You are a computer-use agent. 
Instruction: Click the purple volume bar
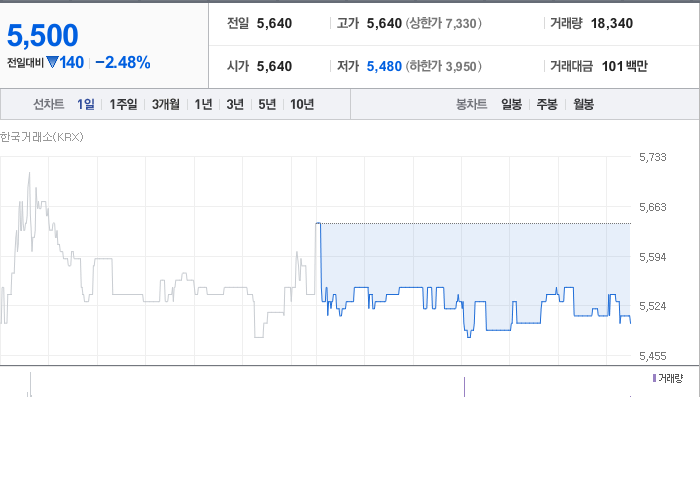pos(464,387)
